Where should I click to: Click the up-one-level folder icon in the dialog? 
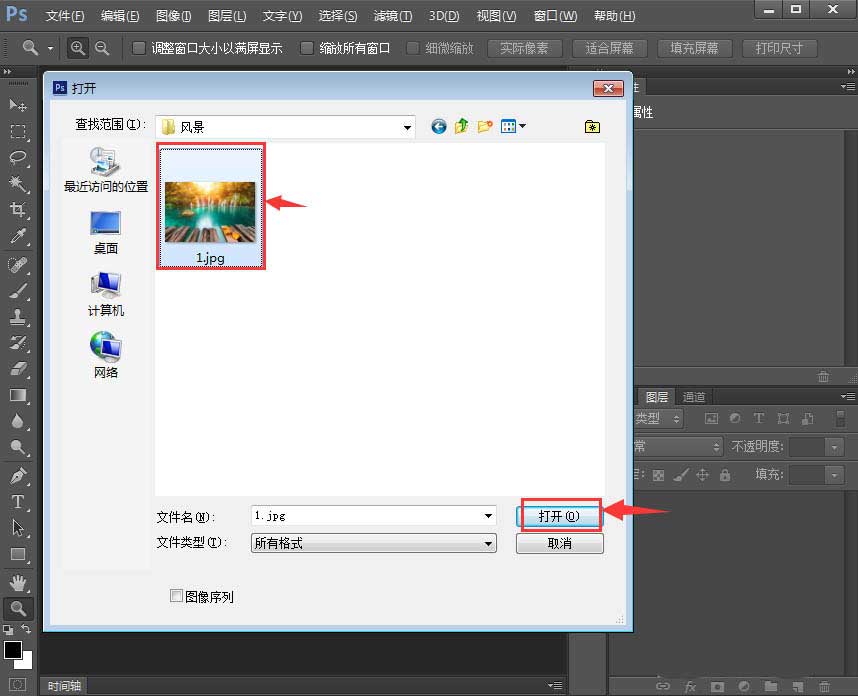[x=461, y=126]
